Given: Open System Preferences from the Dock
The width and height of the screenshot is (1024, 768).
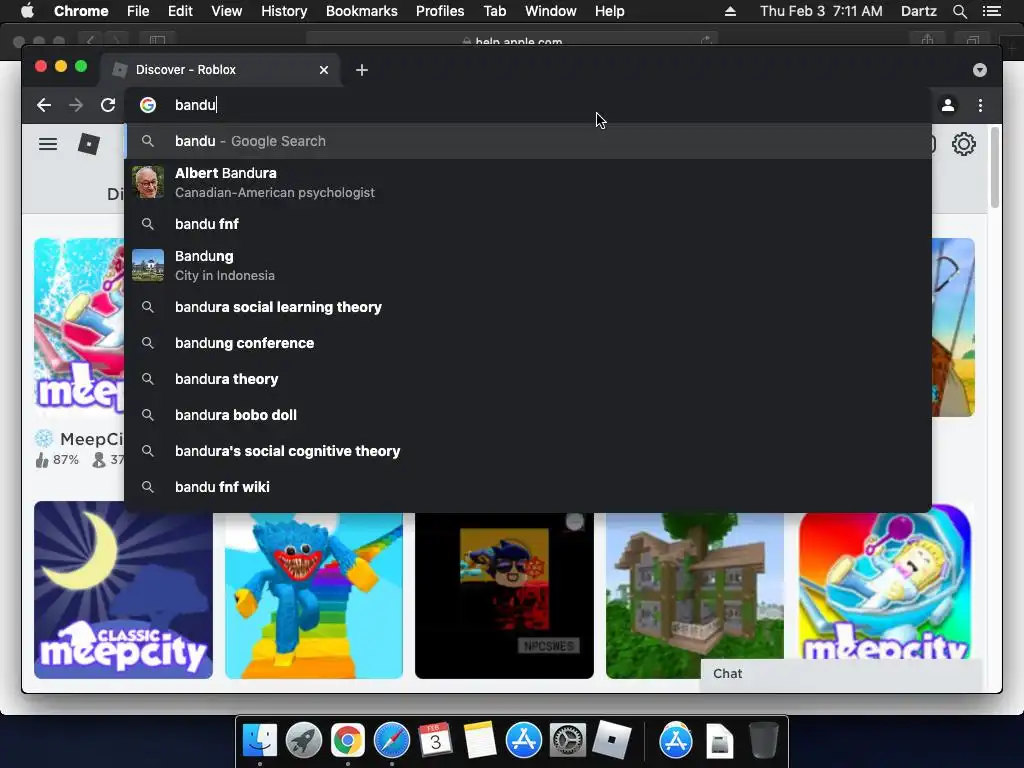Looking at the screenshot, I should click(568, 740).
